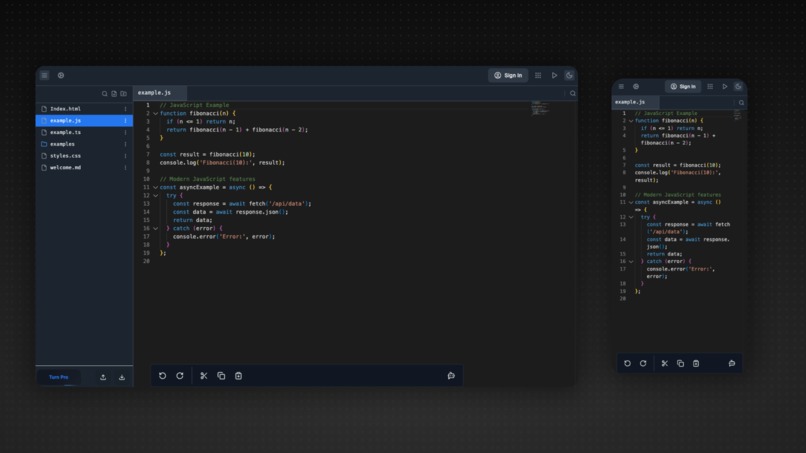Click upload icon in sidebar footer

[103, 377]
